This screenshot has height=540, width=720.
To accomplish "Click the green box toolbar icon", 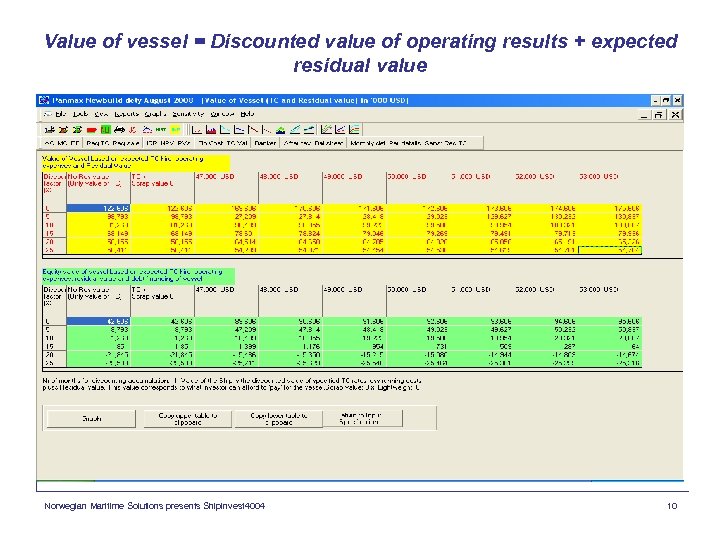I will tap(106, 129).
